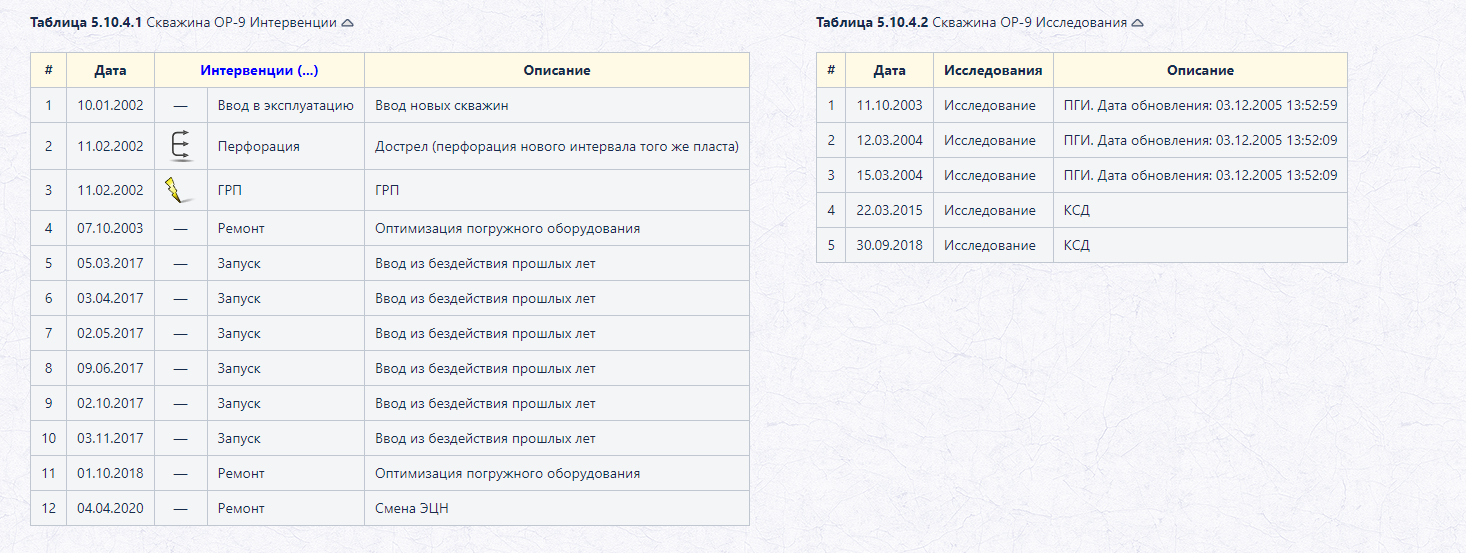Image resolution: width=1466 pixels, height=553 pixels.
Task: Select the Ввод в эксплуатацию cell
Action: click(286, 105)
